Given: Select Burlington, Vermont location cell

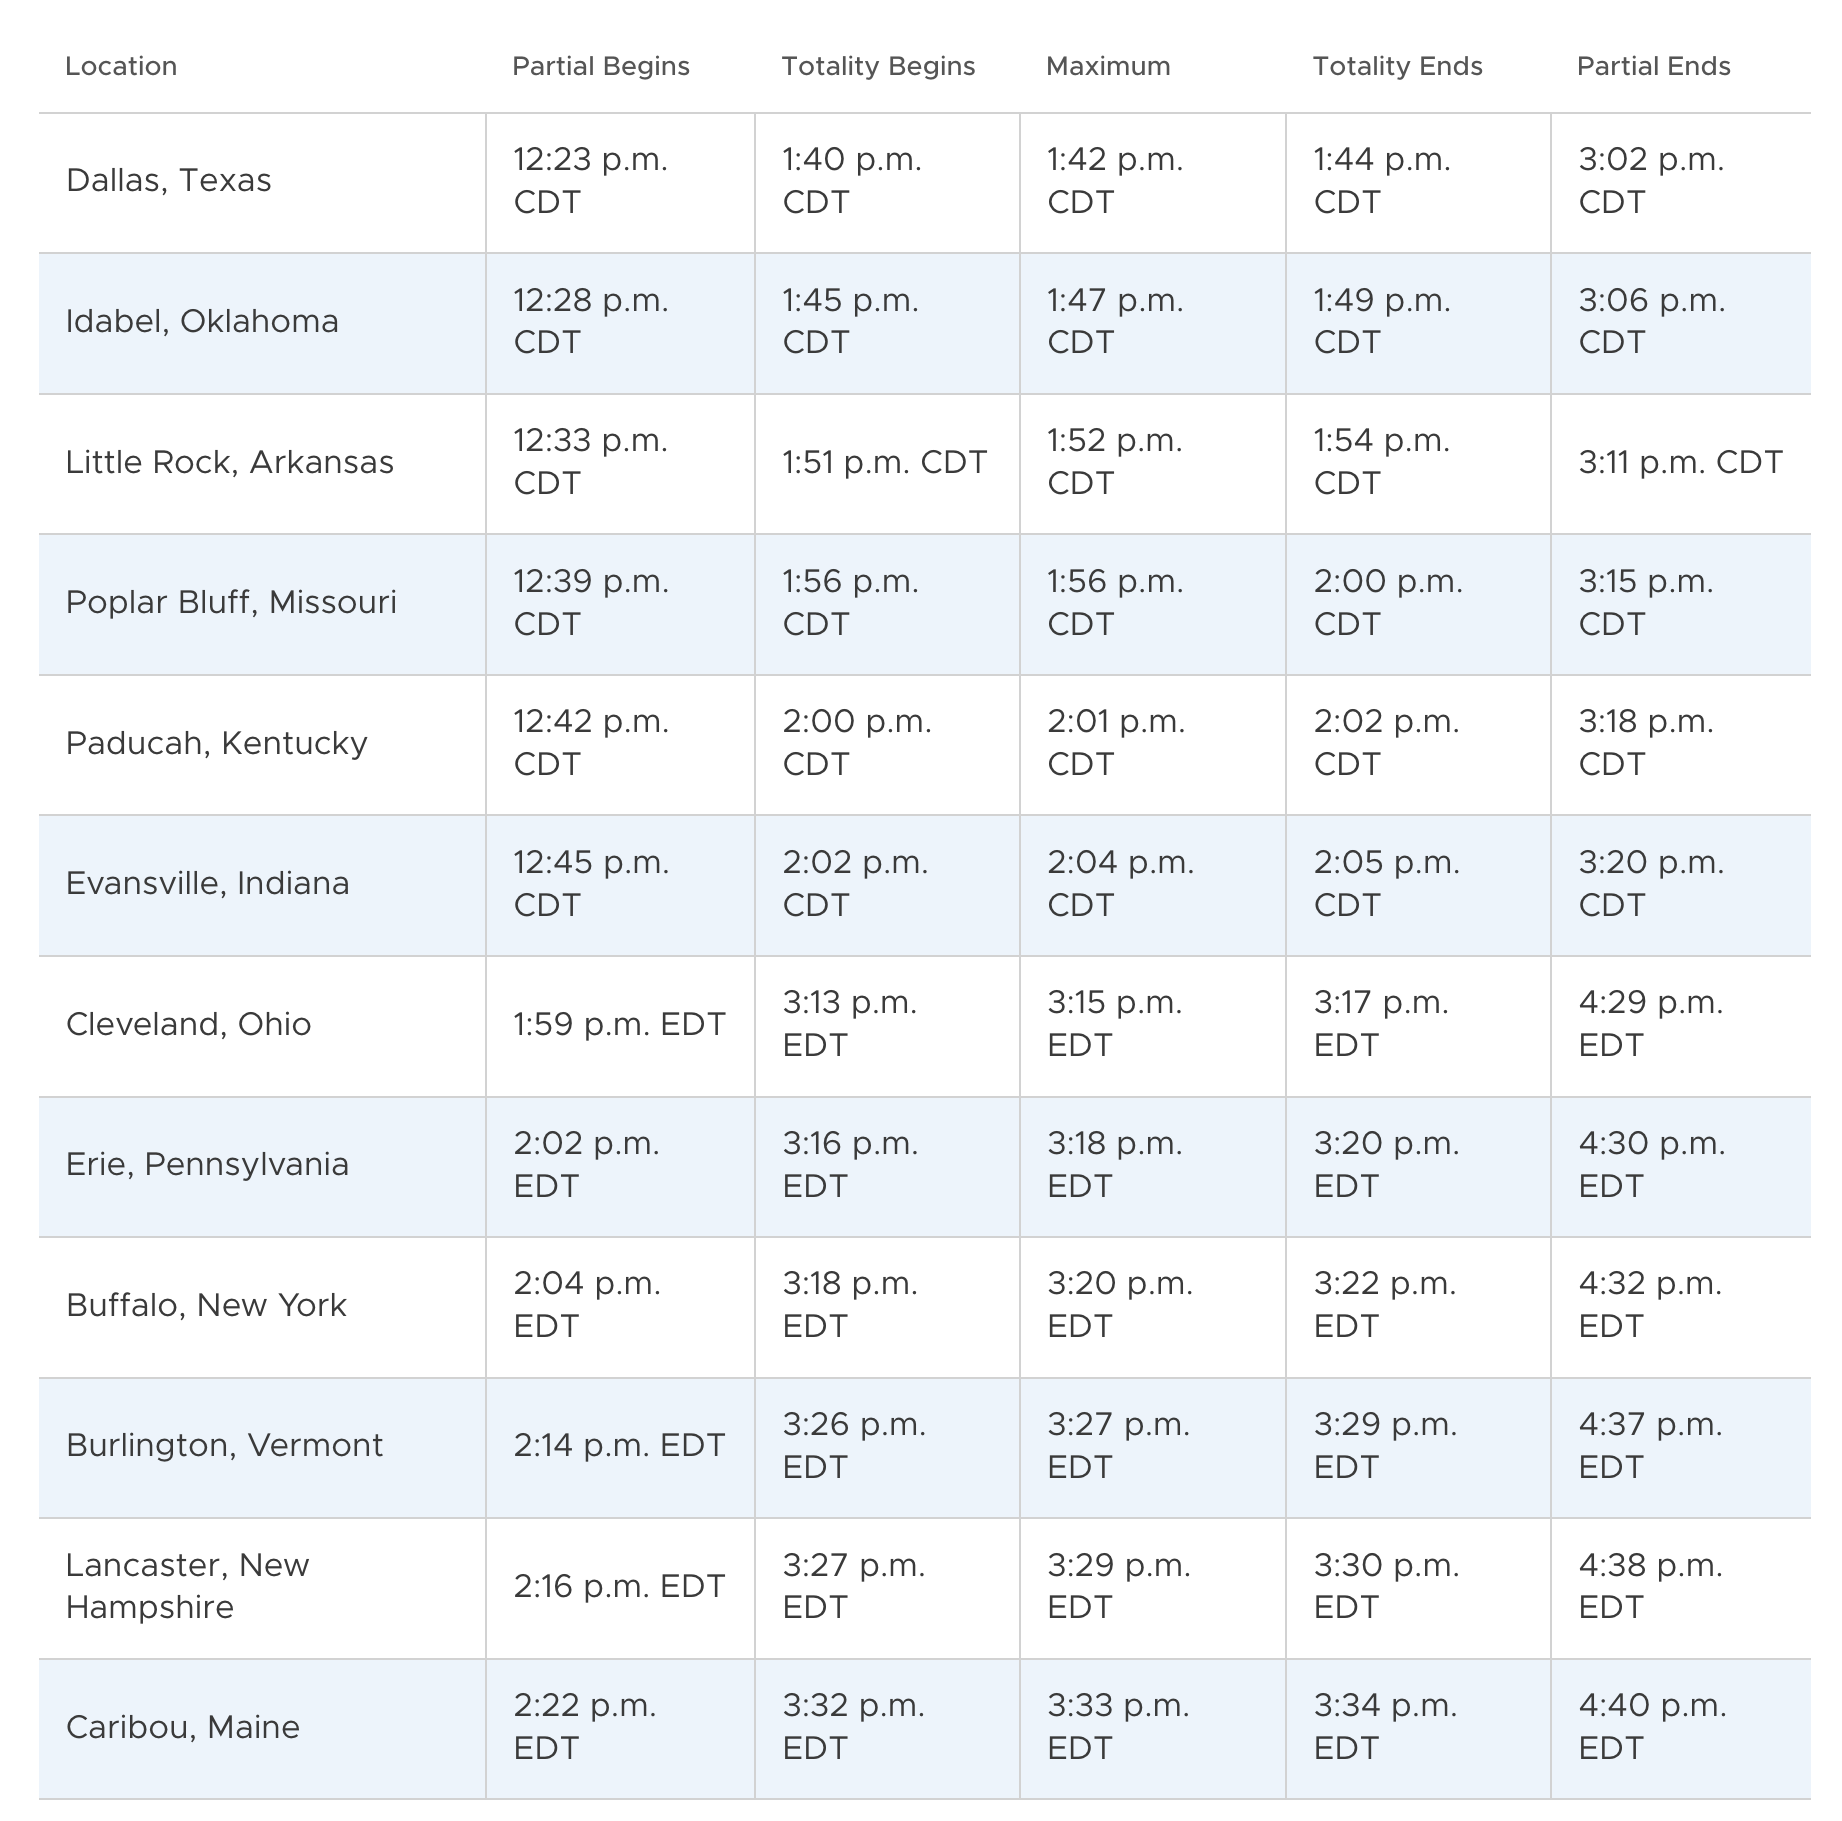Looking at the screenshot, I should point(263,1447).
